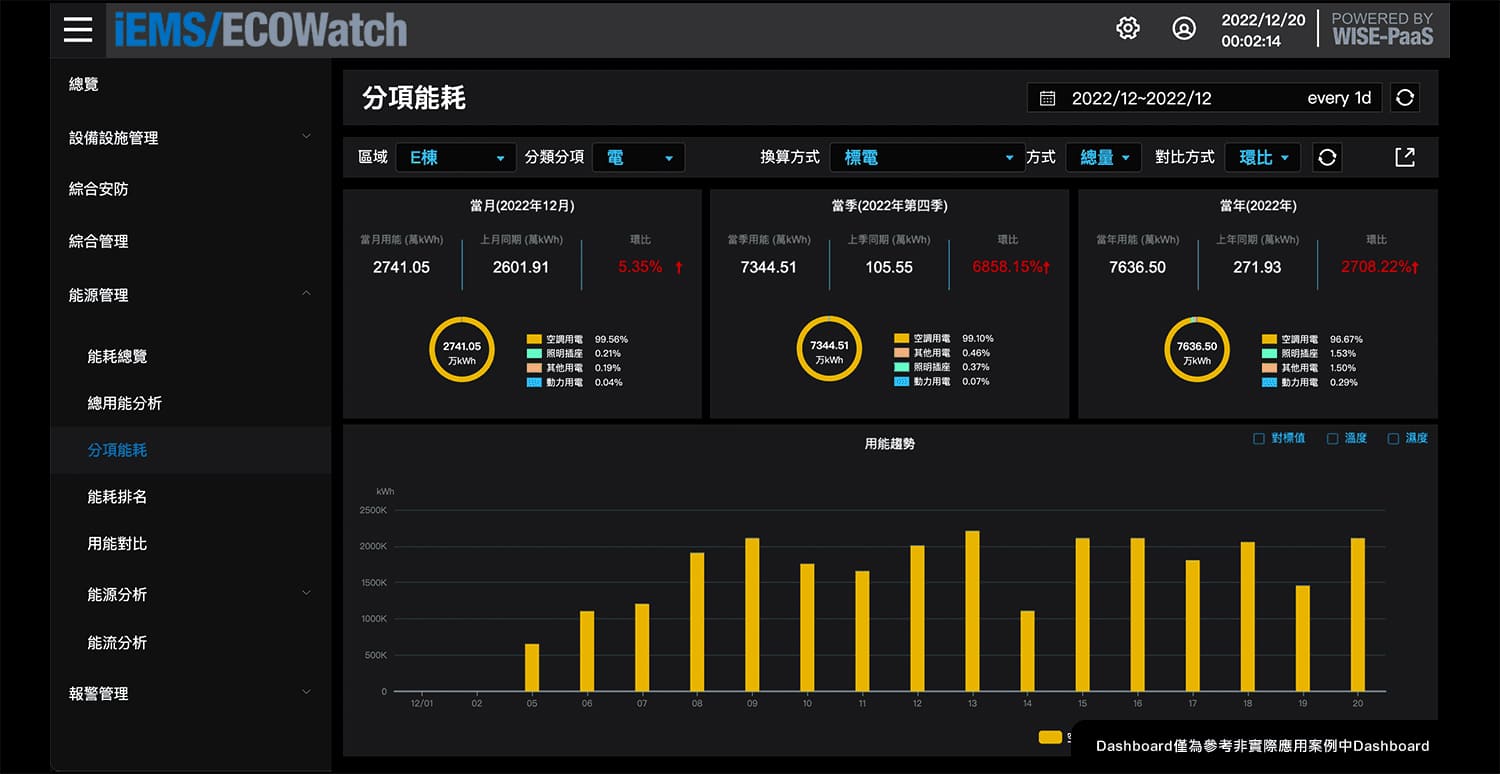Click the yearly 環比 value 2708.22%

1376,267
